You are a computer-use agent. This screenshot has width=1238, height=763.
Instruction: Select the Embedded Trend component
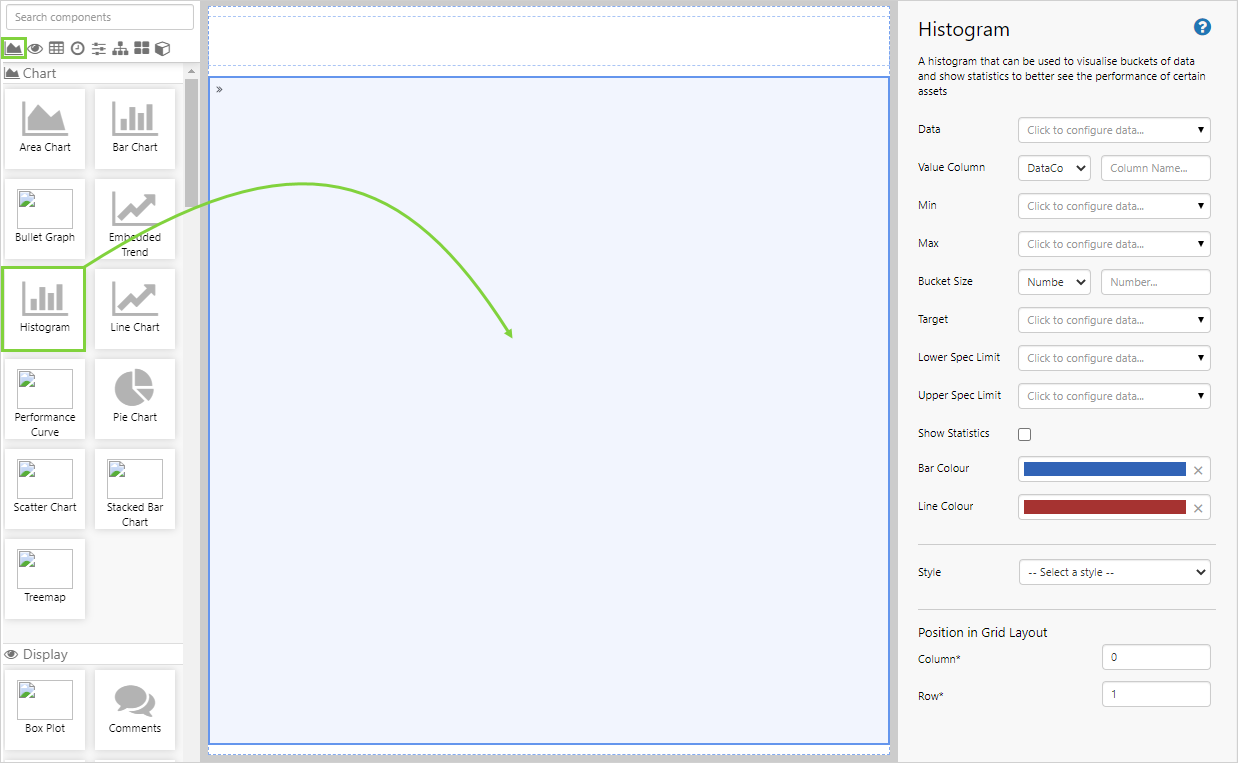click(x=135, y=218)
